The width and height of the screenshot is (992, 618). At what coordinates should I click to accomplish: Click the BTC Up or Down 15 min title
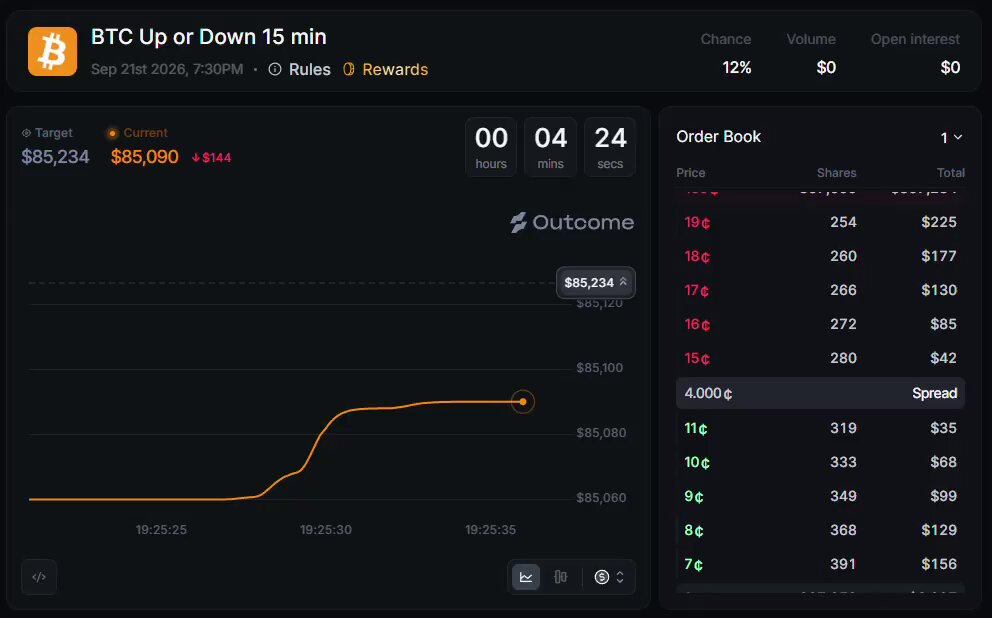209,37
